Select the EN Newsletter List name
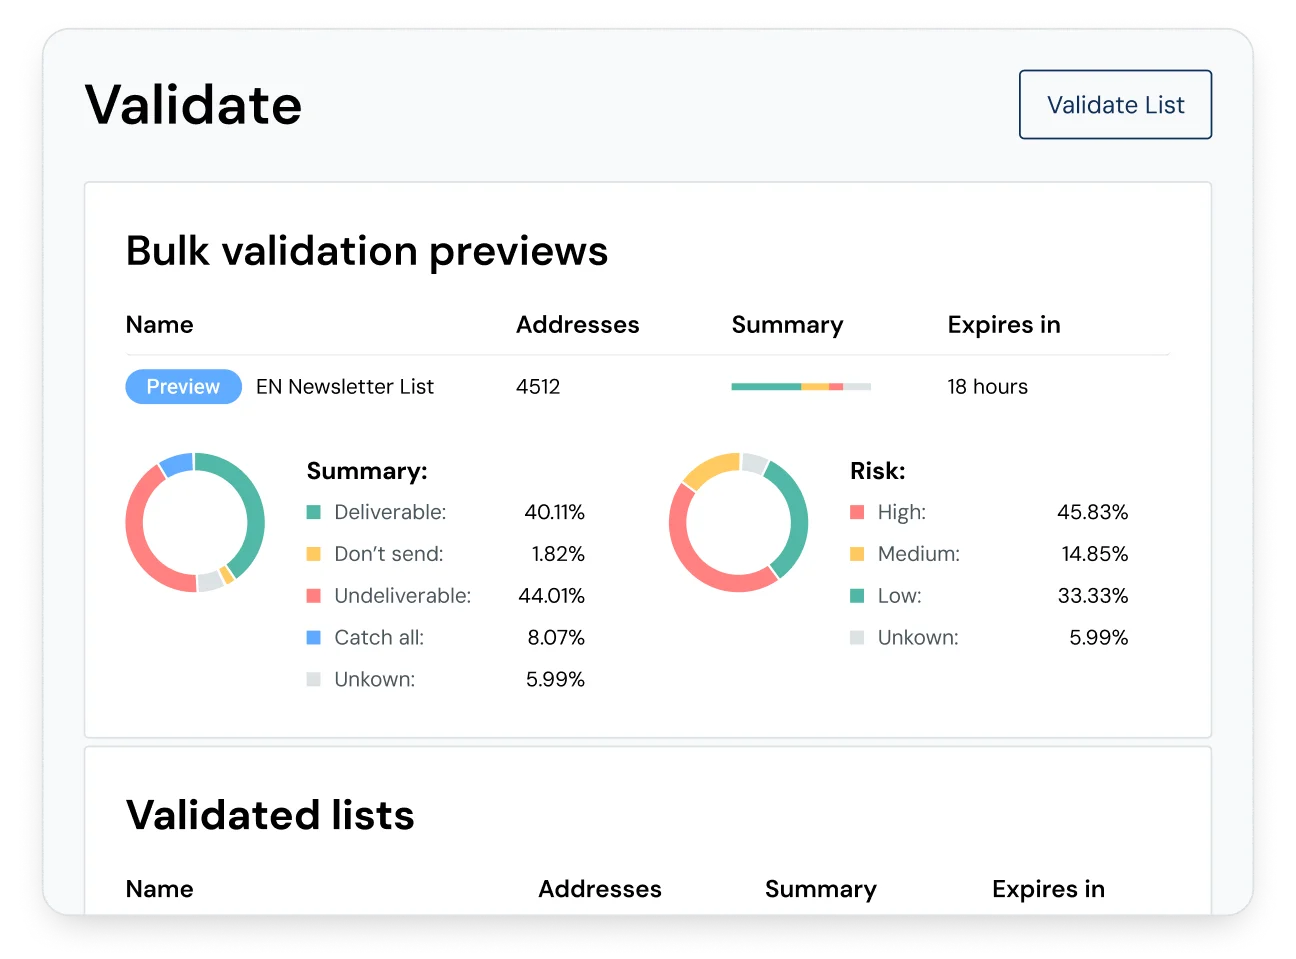This screenshot has width=1296, height=959. (x=345, y=387)
